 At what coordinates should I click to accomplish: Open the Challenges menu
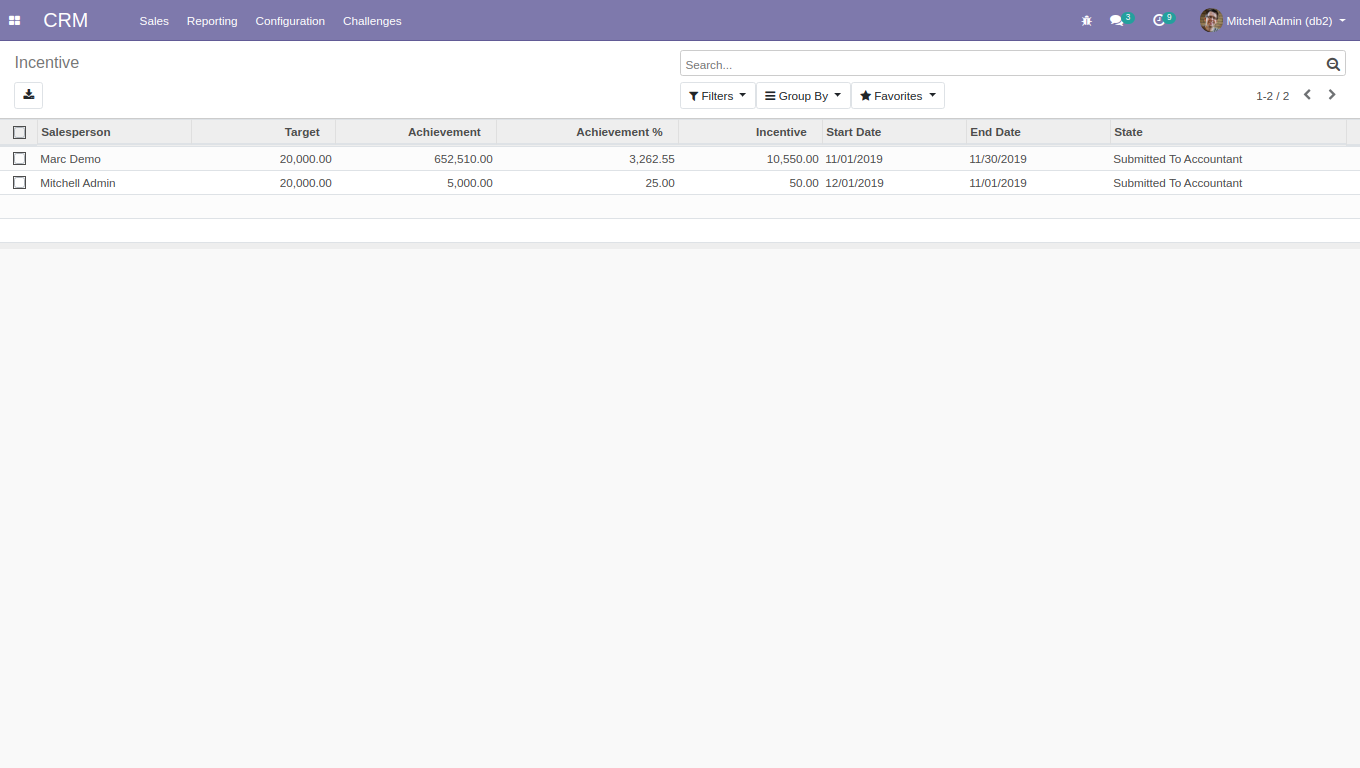(x=372, y=21)
